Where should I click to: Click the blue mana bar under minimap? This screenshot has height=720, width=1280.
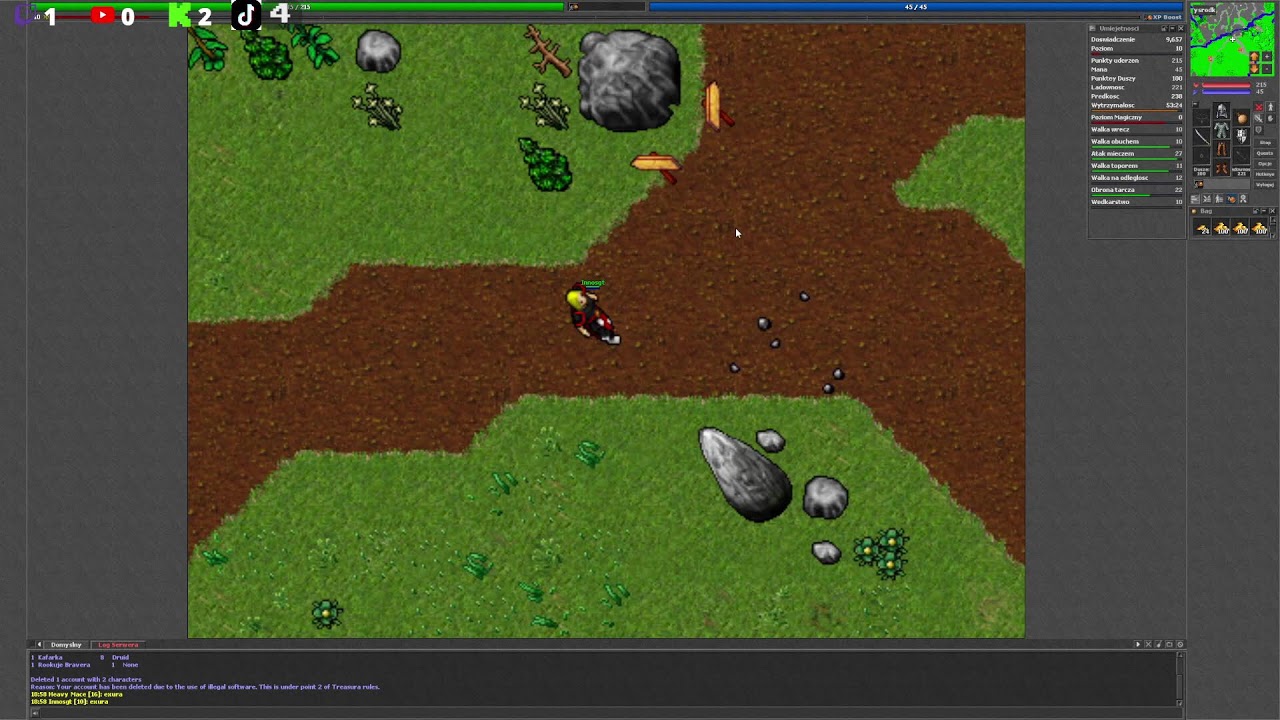tap(1226, 92)
